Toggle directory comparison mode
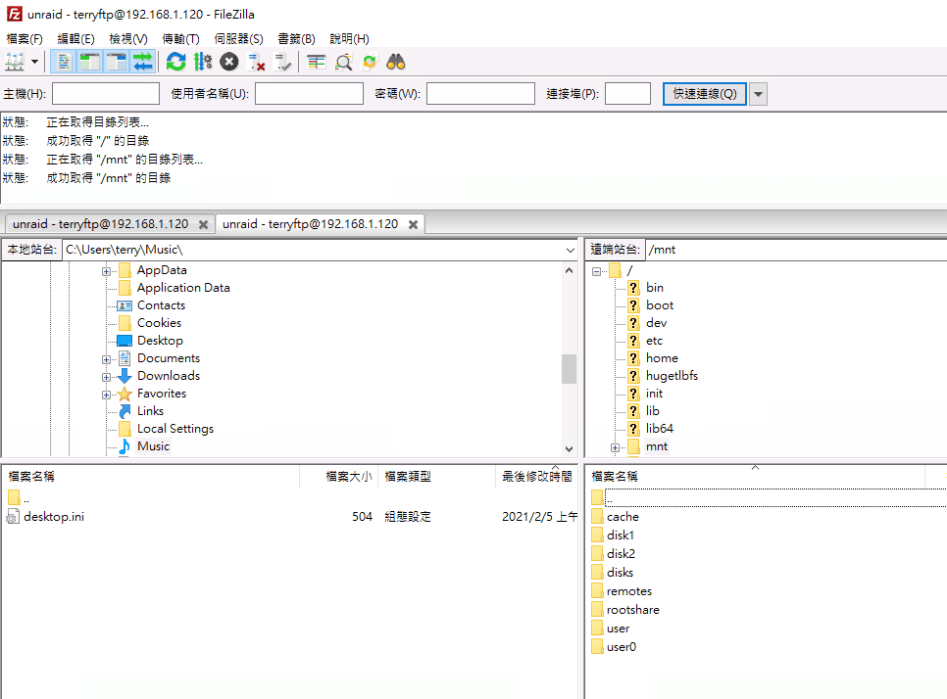The image size is (947, 699). point(344,62)
